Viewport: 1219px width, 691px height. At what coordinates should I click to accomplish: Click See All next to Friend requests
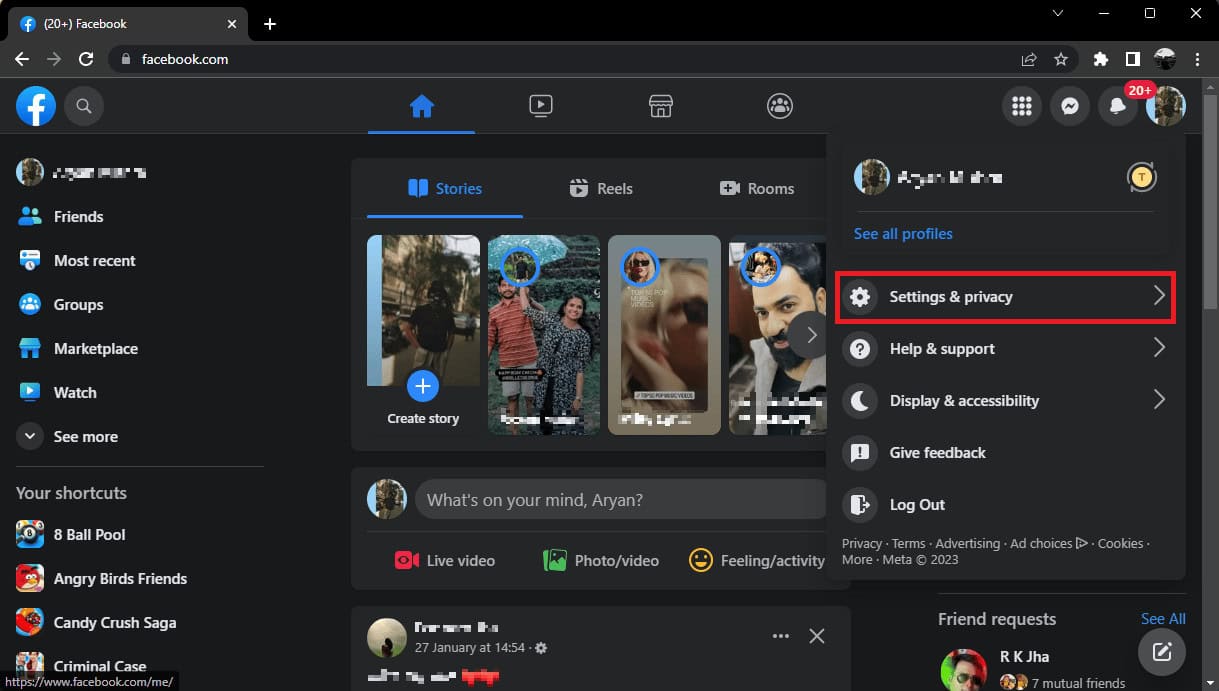click(1163, 618)
